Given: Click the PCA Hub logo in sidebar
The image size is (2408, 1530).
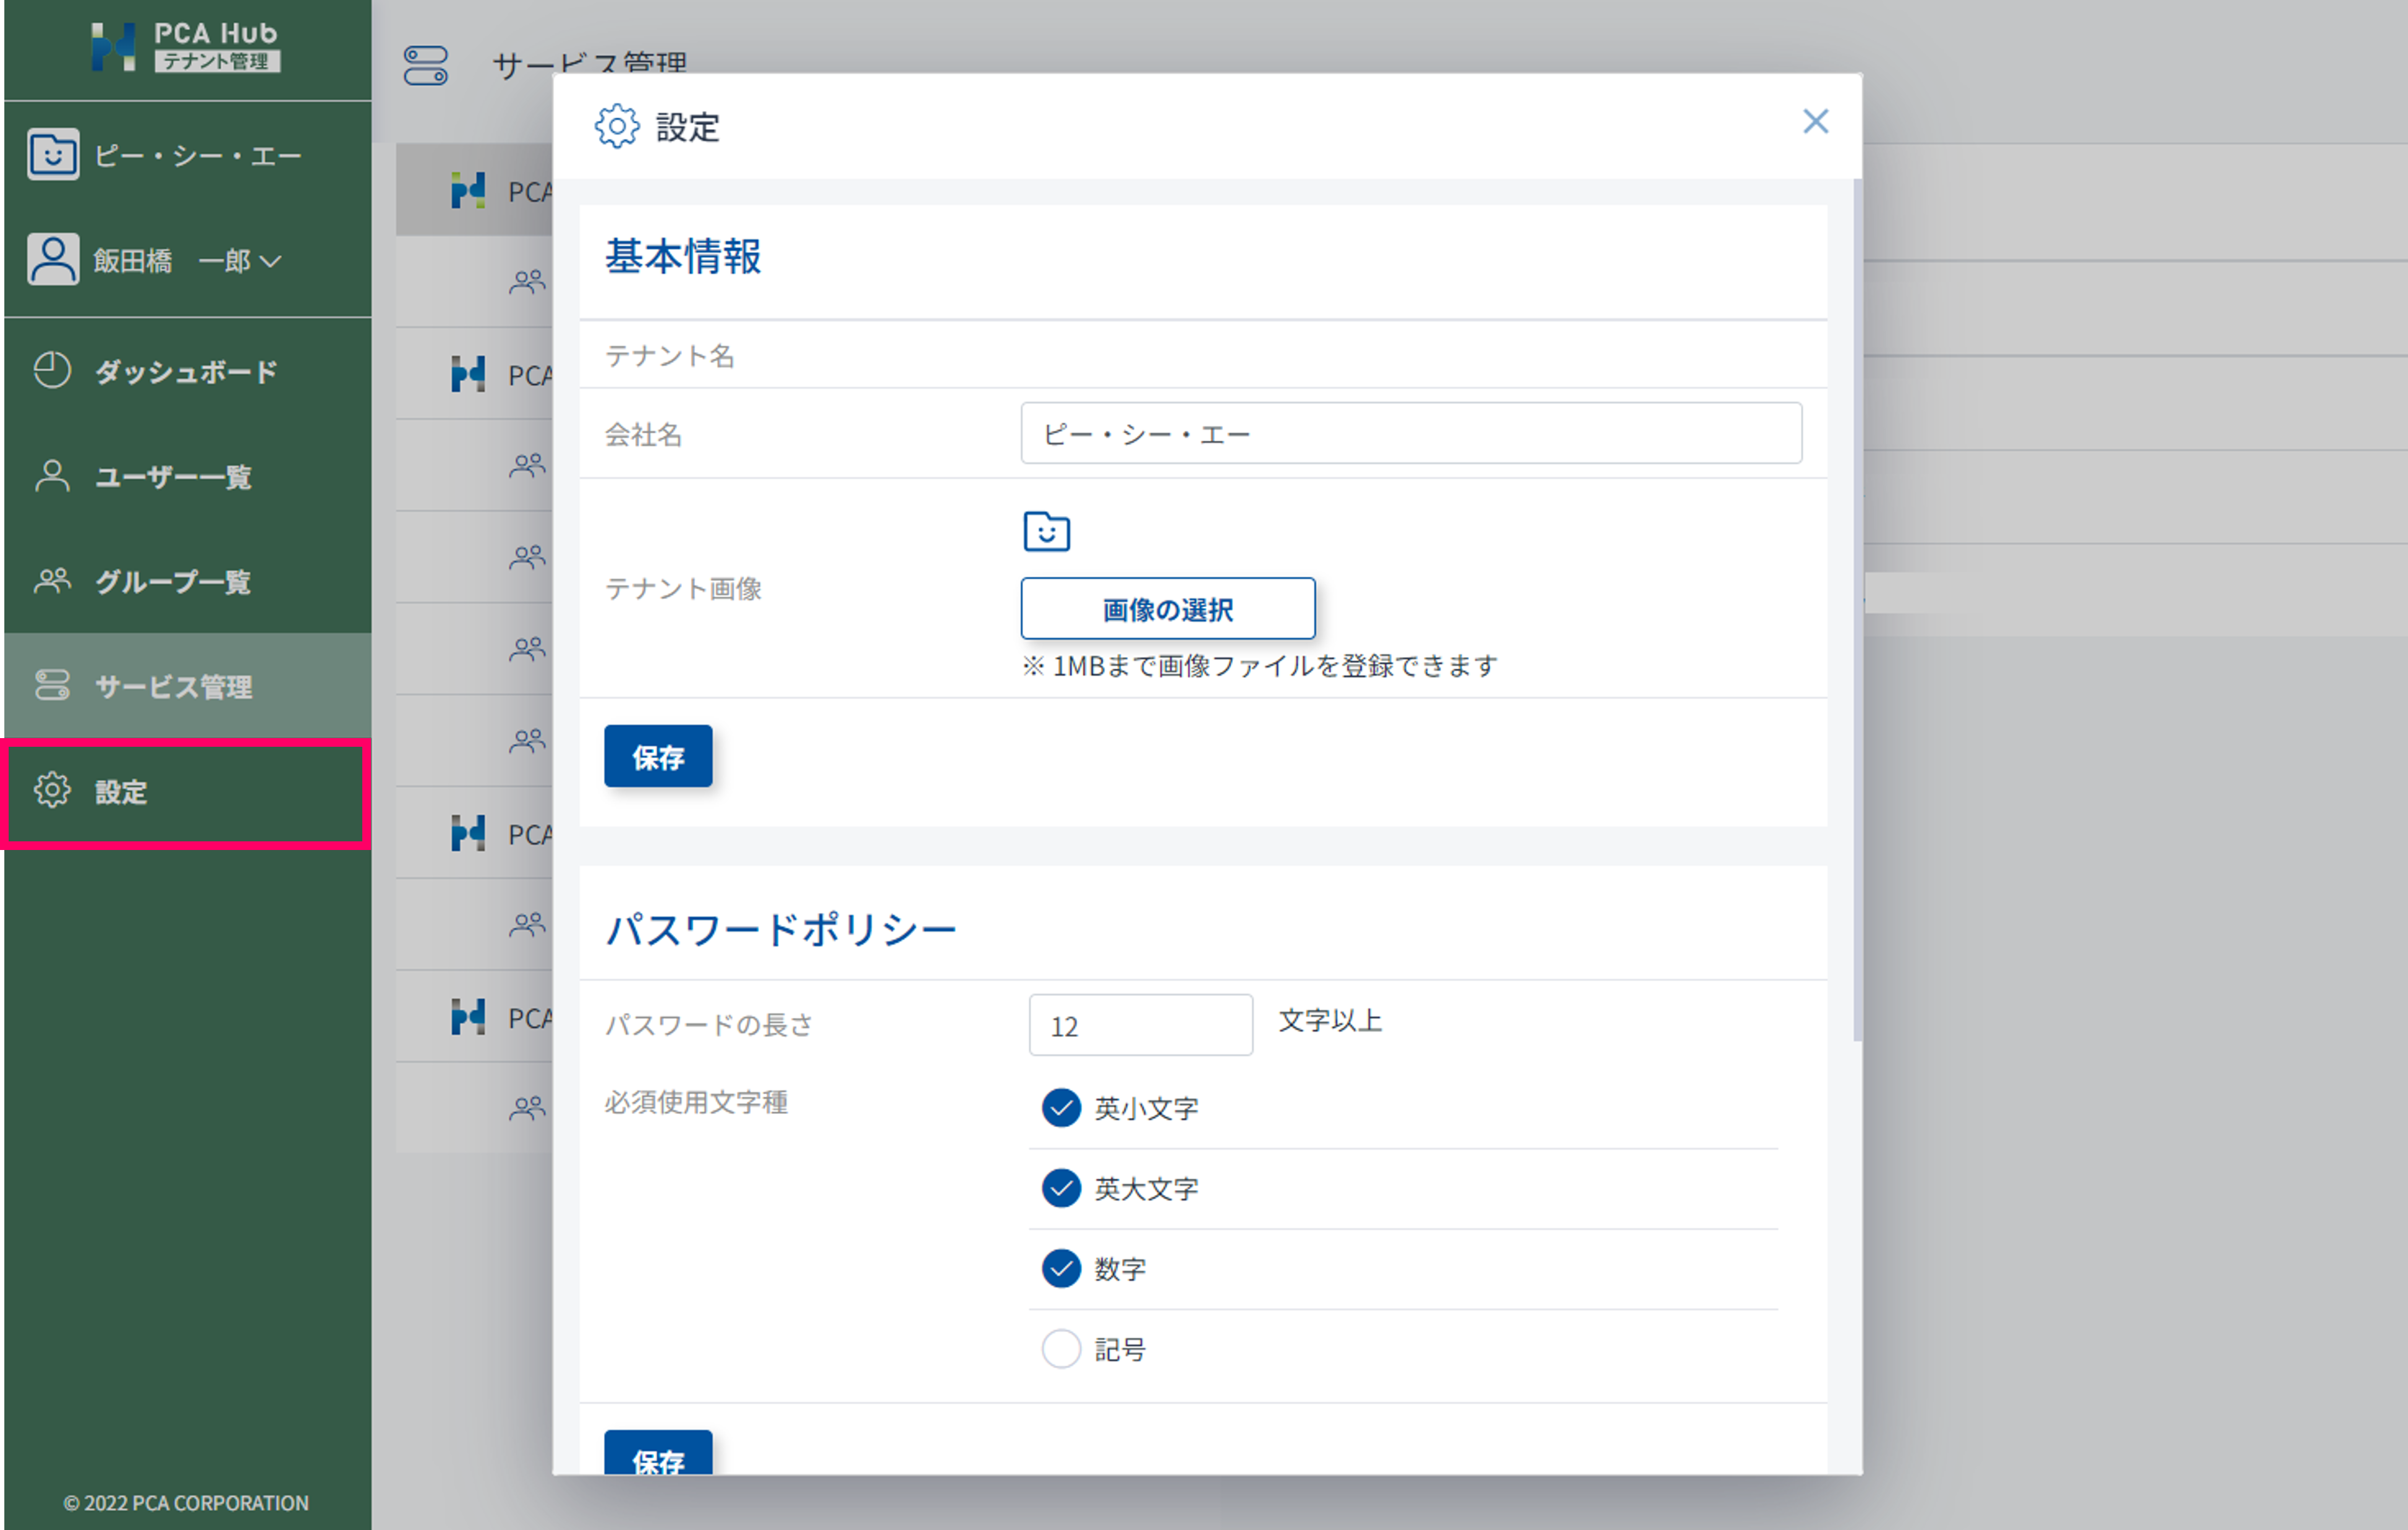Looking at the screenshot, I should coord(186,47).
